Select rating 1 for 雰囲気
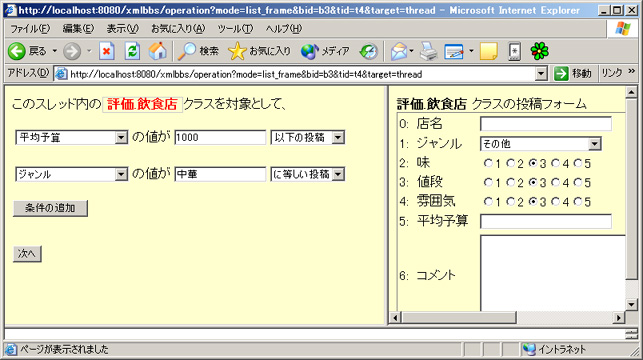Viewport: 643px width, 360px height. coord(488,201)
